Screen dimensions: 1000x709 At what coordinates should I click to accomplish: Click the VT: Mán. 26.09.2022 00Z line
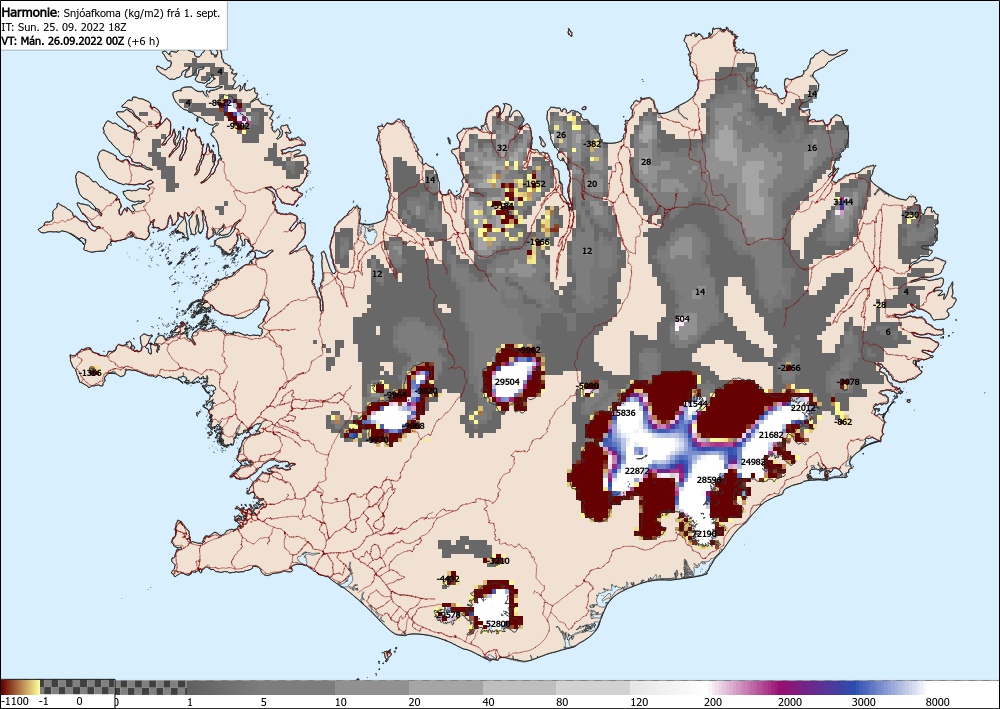81,41
